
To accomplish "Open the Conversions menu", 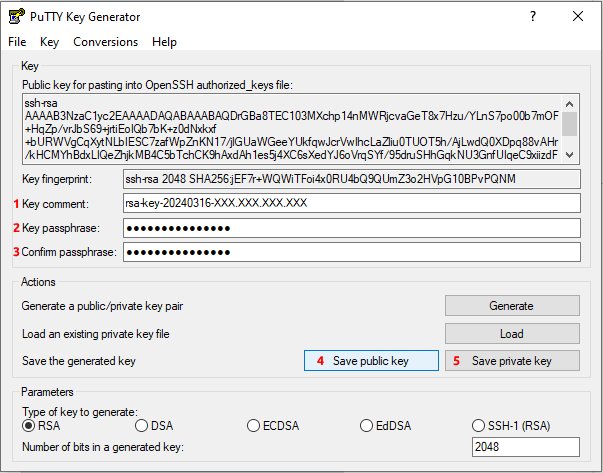I will [x=105, y=42].
